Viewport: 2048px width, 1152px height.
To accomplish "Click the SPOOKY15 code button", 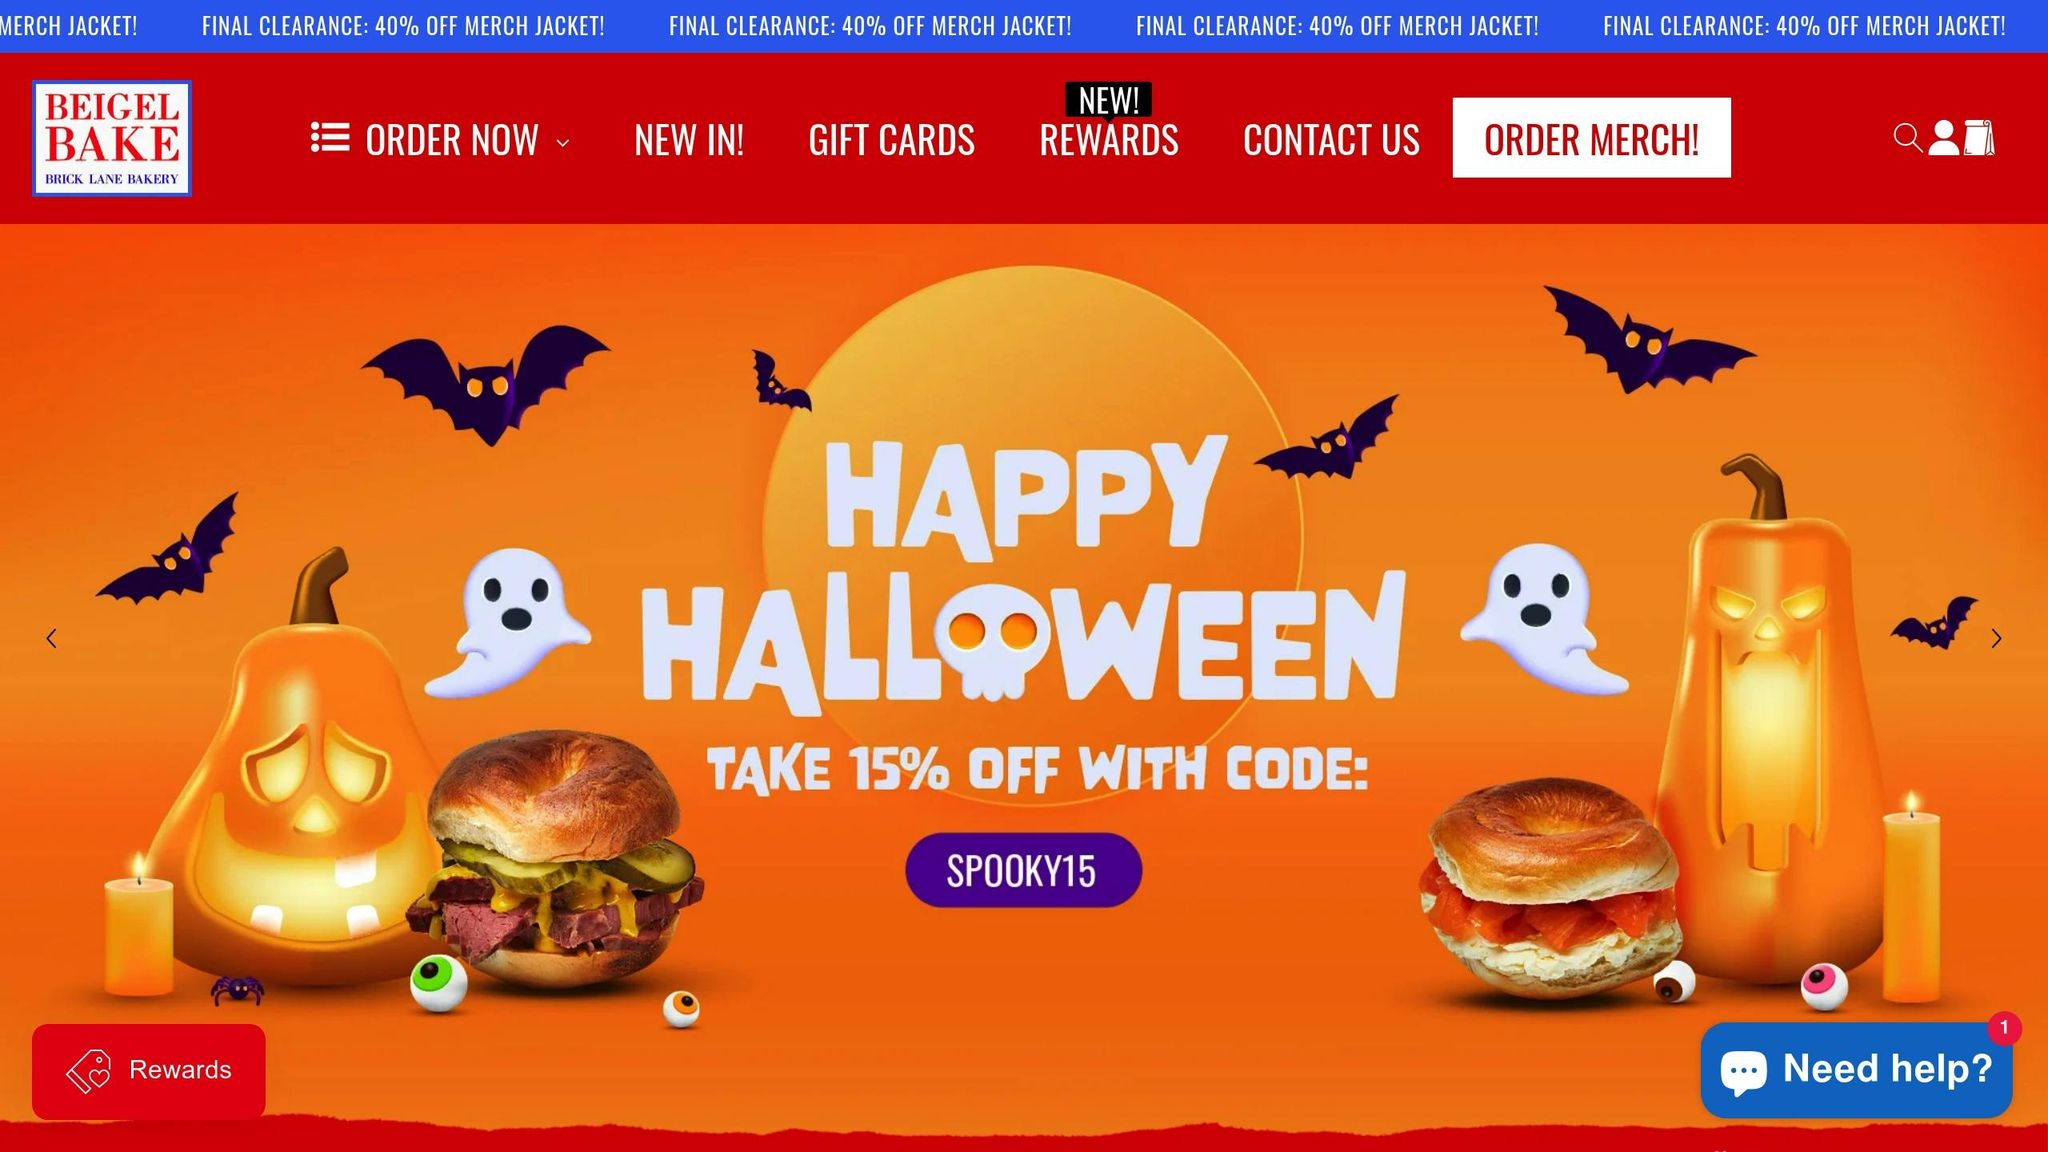I will (1023, 870).
